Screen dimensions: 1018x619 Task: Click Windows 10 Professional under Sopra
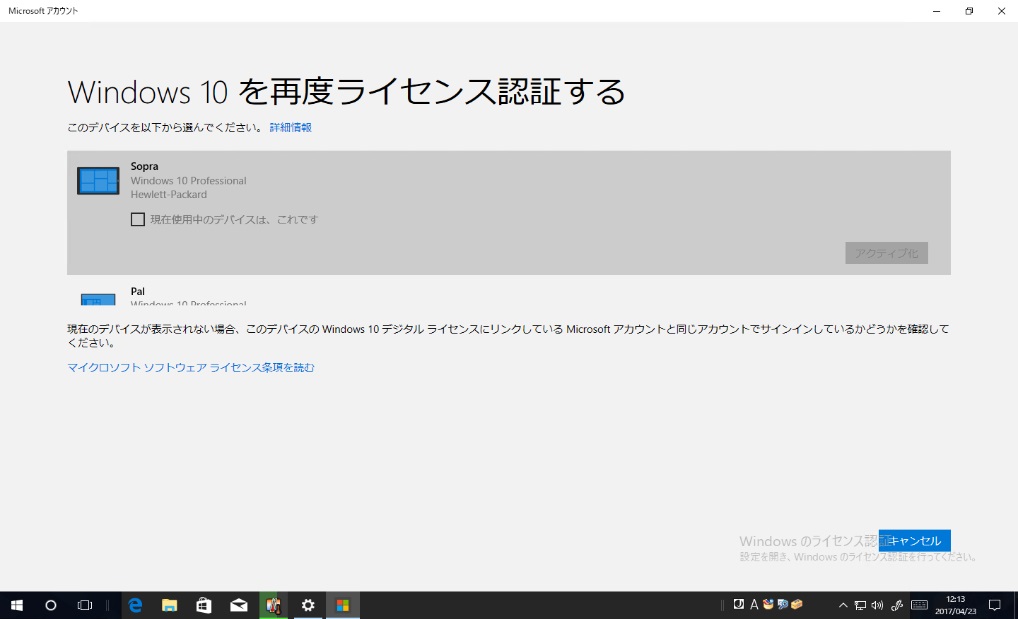click(x=188, y=181)
